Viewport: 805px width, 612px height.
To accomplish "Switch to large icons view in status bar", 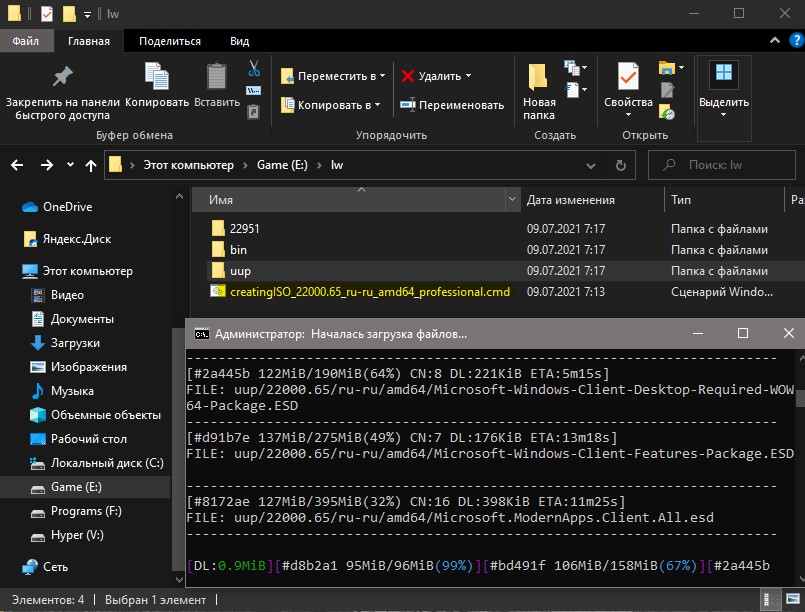I will coord(793,600).
